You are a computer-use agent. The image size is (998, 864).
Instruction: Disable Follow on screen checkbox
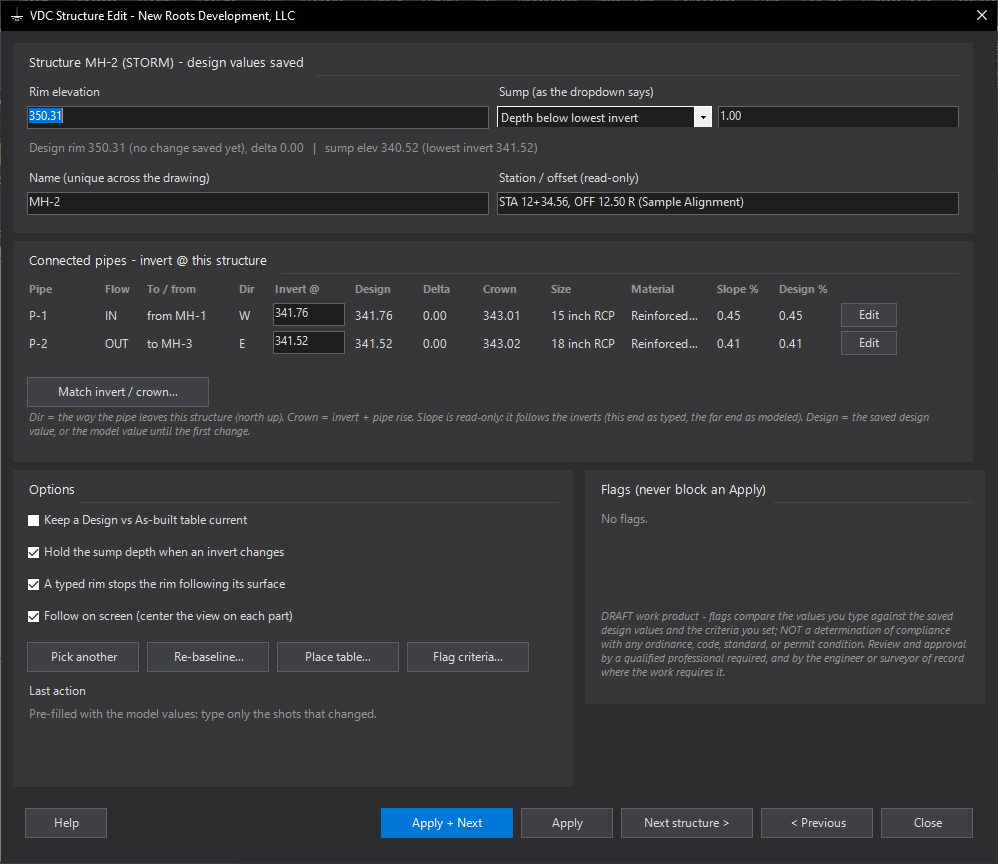click(34, 616)
